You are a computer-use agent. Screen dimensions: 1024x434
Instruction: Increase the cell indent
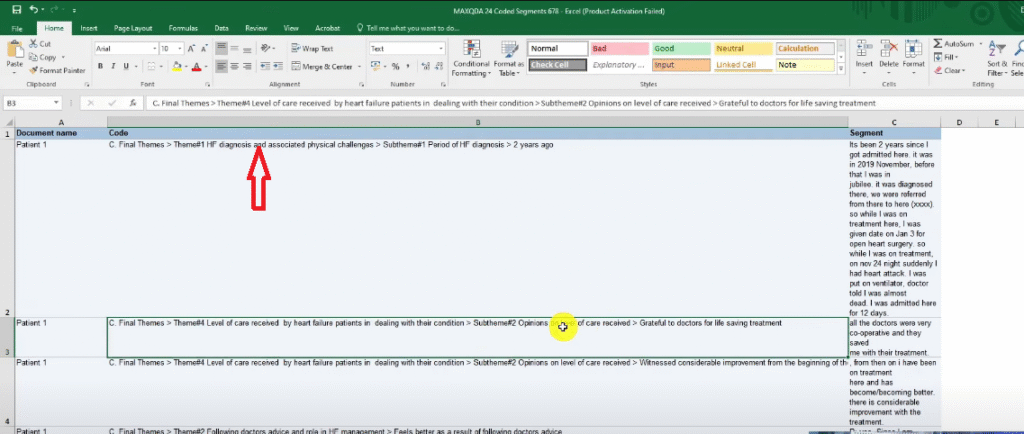pyautogui.click(x=277, y=66)
